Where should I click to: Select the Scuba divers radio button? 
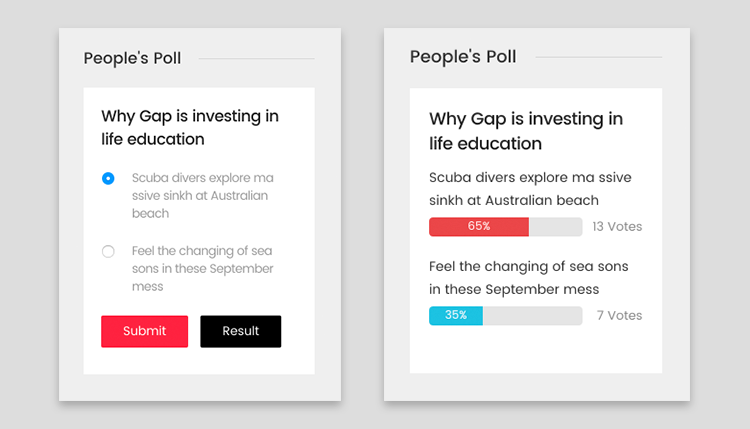(108, 178)
